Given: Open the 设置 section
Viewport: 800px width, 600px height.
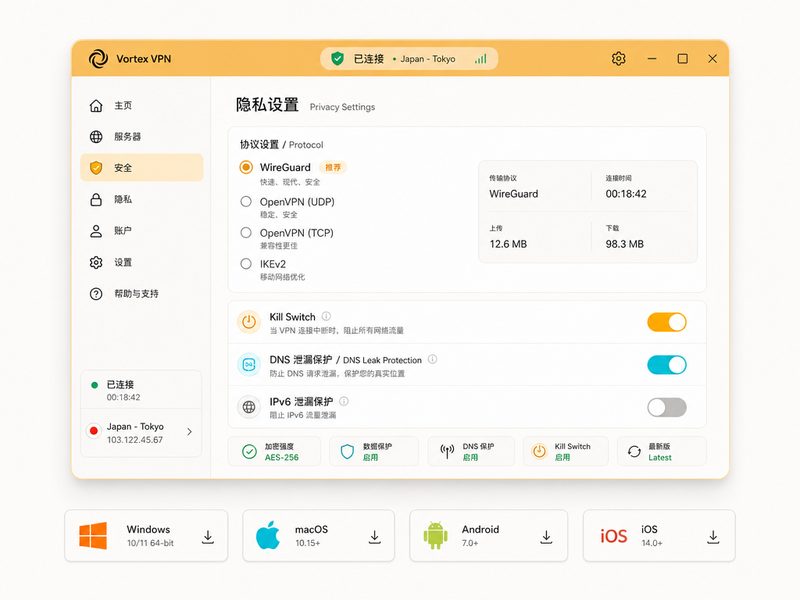Looking at the screenshot, I should coord(141,262).
